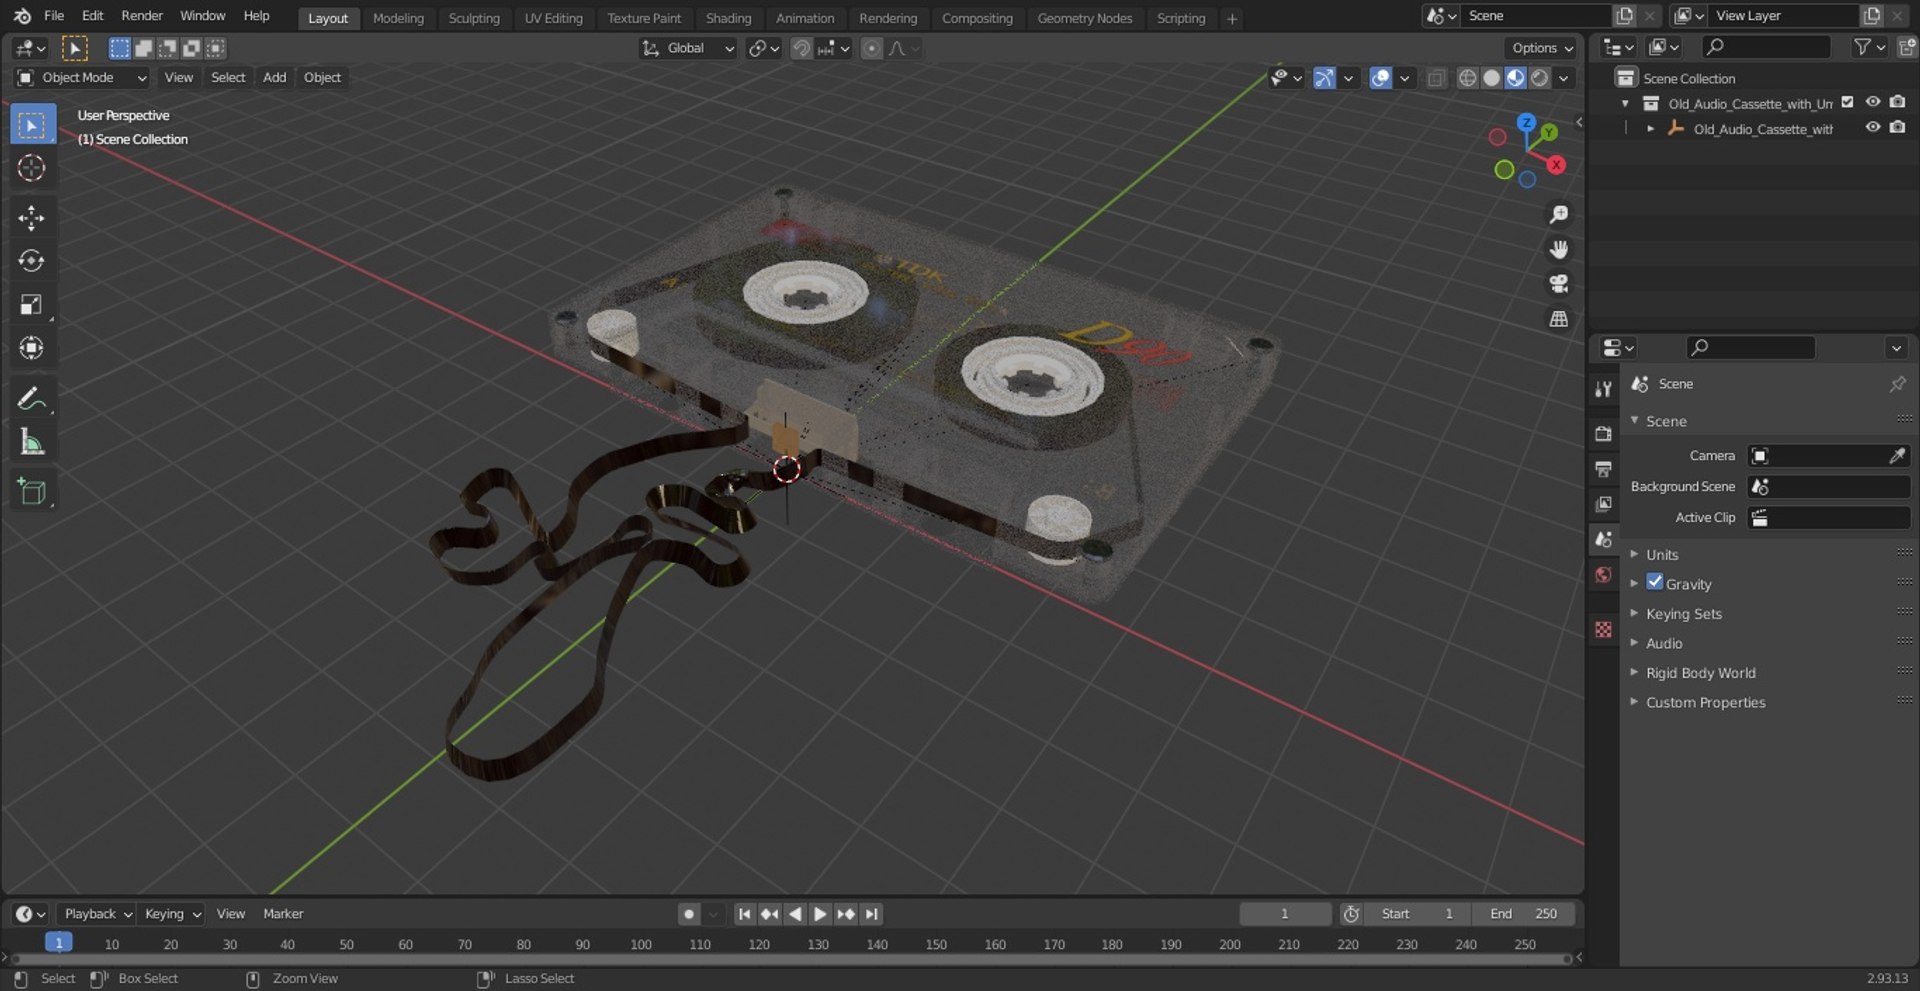The width and height of the screenshot is (1920, 991).
Task: Hide the Old_Audio_Cassette_with object eye icon
Action: point(1873,127)
